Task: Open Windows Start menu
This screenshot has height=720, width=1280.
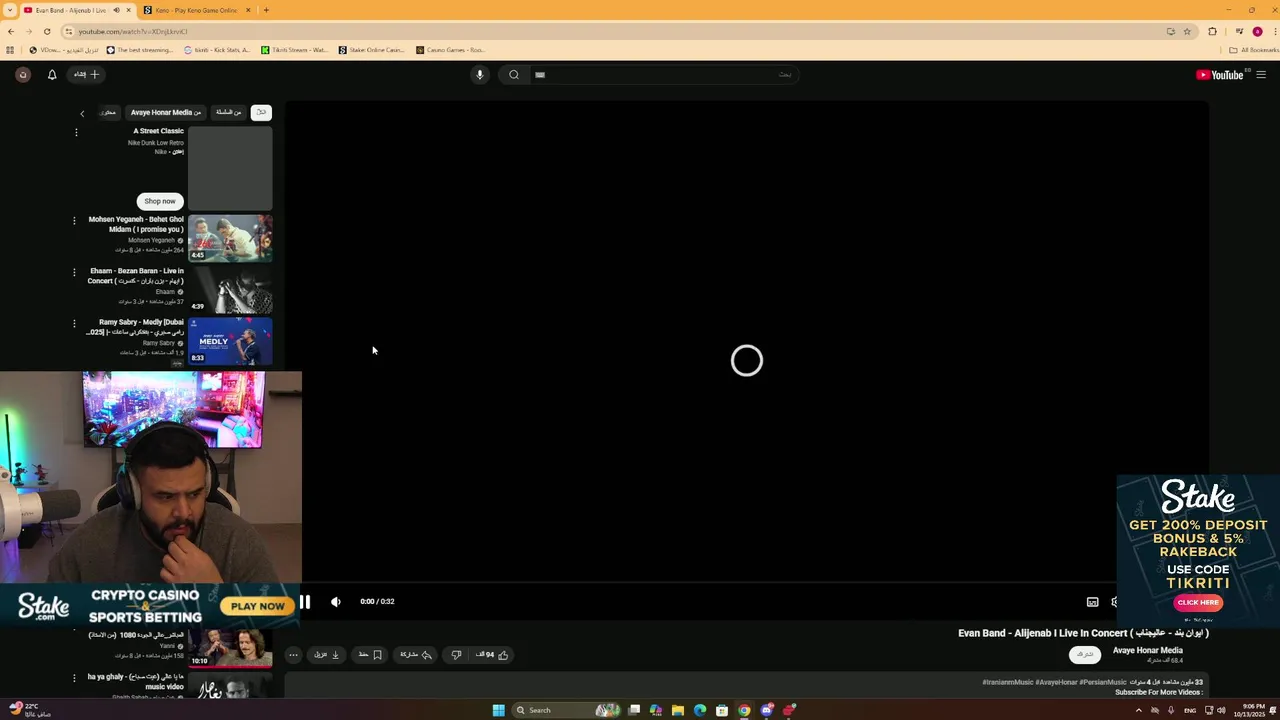Action: [498, 710]
